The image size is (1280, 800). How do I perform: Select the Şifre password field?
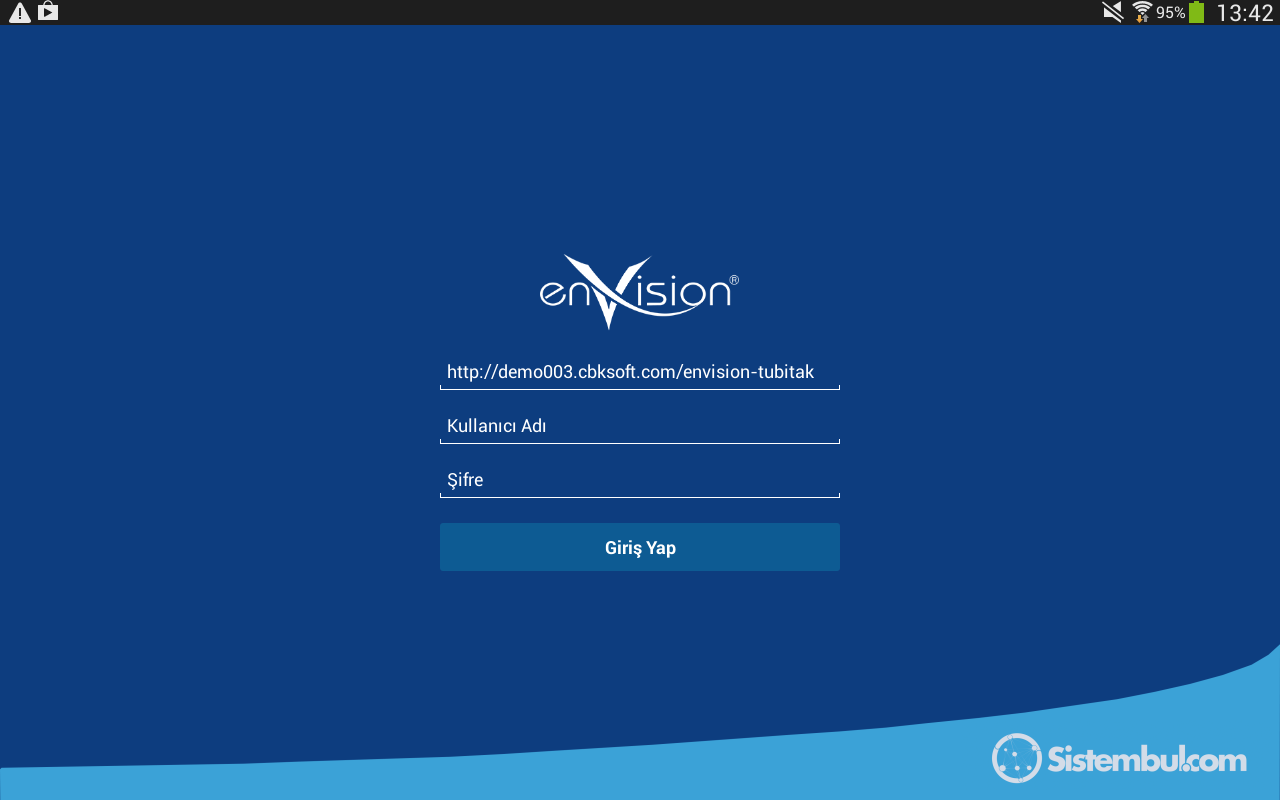pos(640,480)
